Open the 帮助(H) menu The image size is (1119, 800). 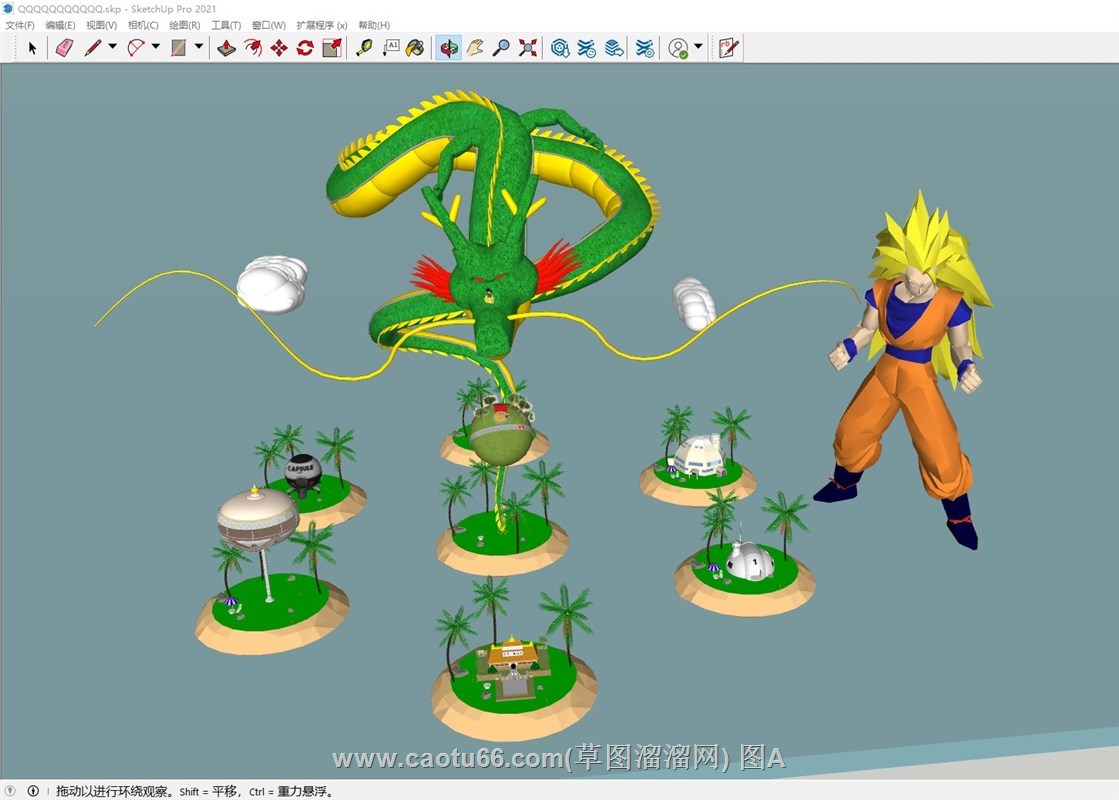pyautogui.click(x=374, y=25)
